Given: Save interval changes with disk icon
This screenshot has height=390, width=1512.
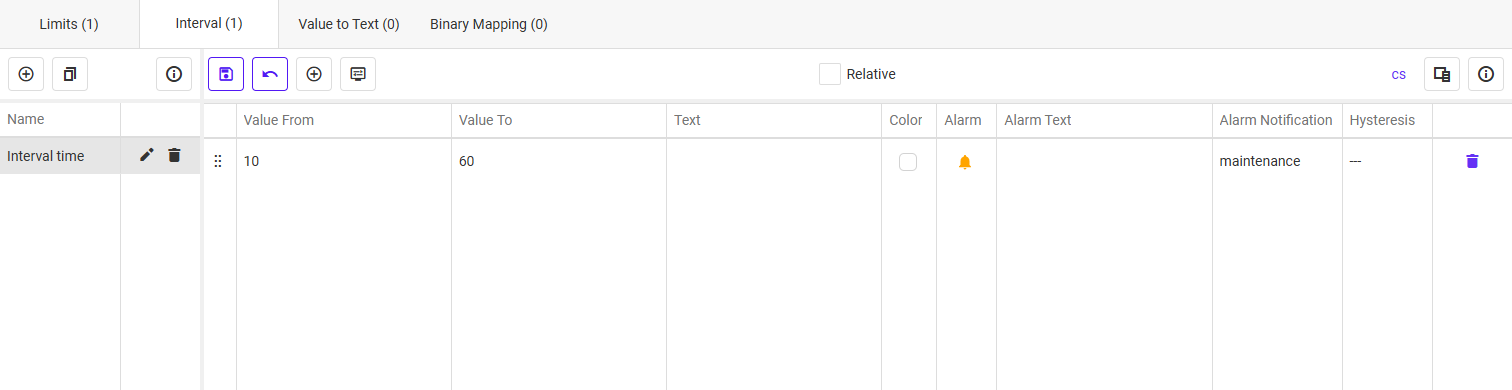Looking at the screenshot, I should (x=226, y=74).
